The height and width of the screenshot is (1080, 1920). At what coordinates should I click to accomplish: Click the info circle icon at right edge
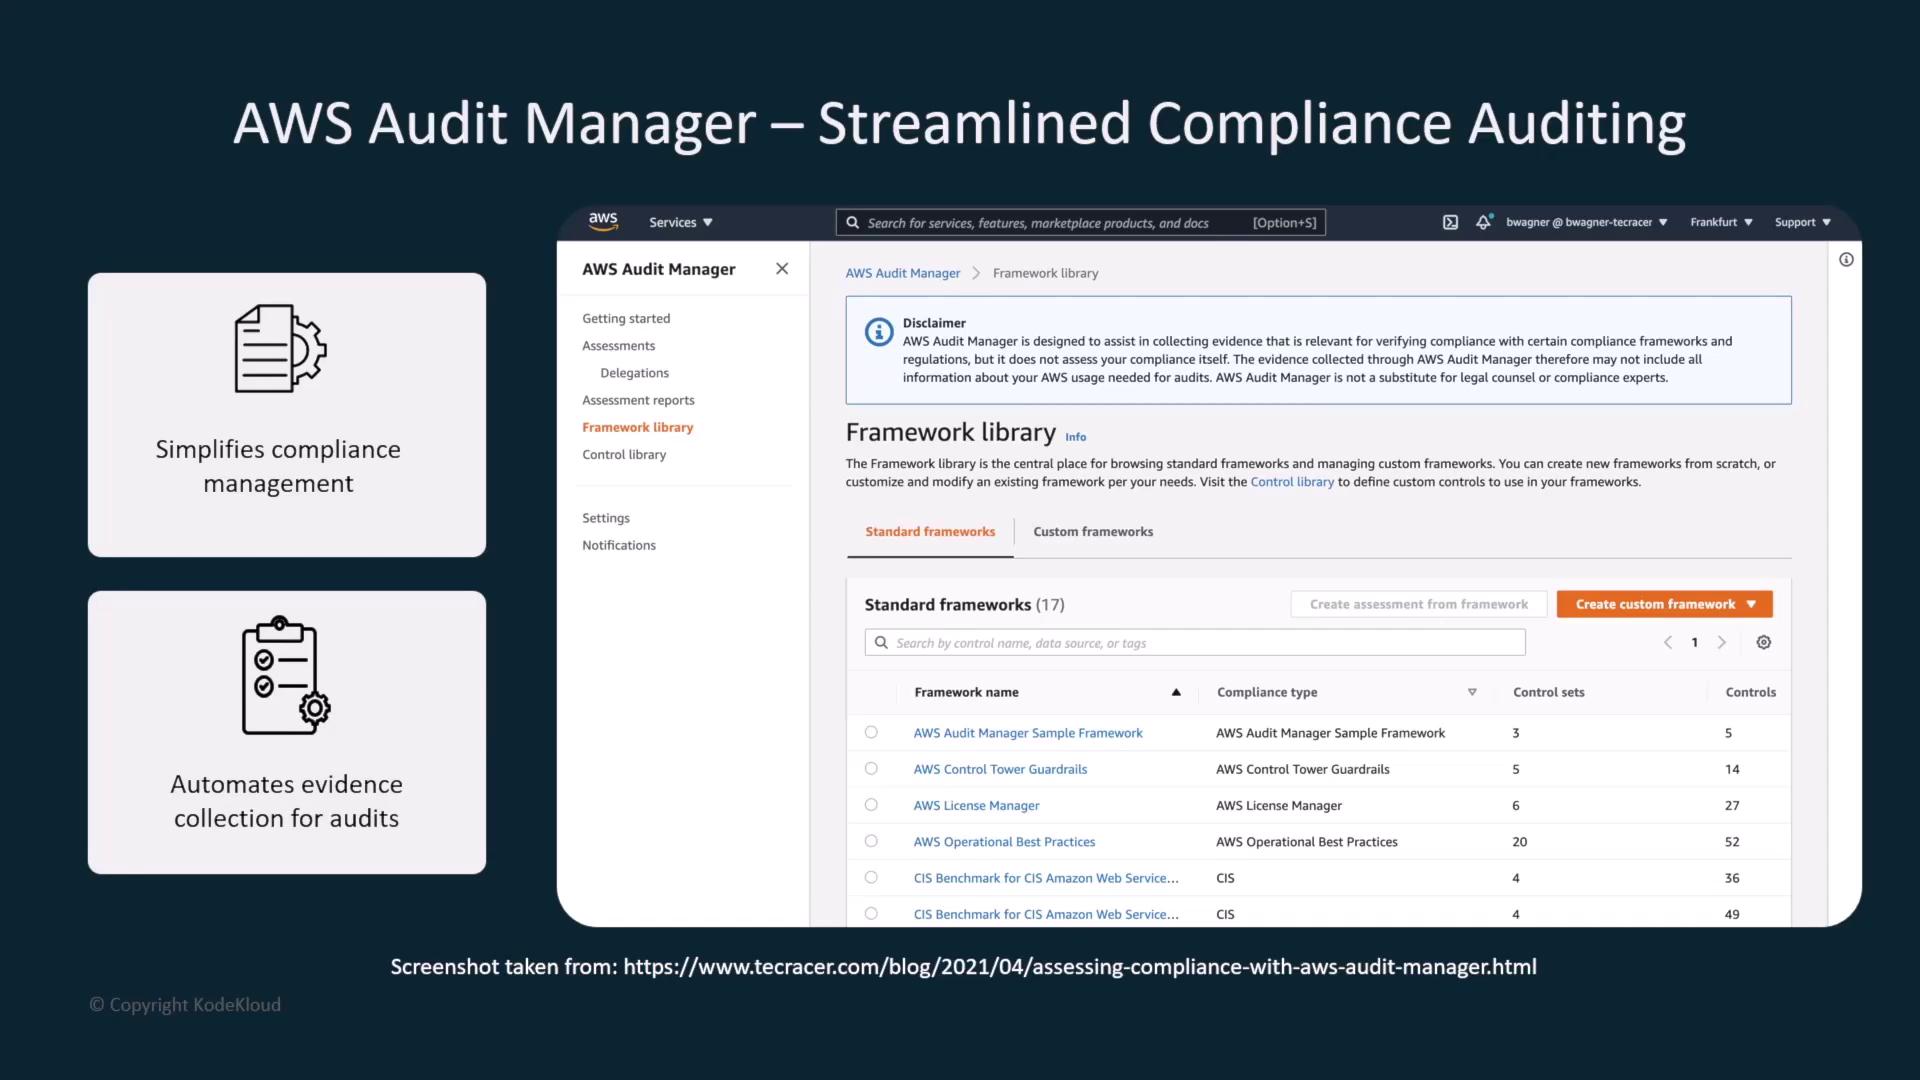coord(1846,260)
